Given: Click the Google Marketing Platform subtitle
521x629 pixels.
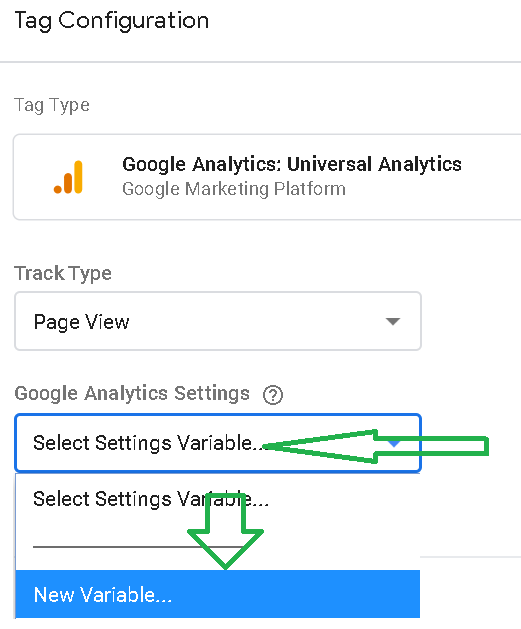Looking at the screenshot, I should pos(234,189).
